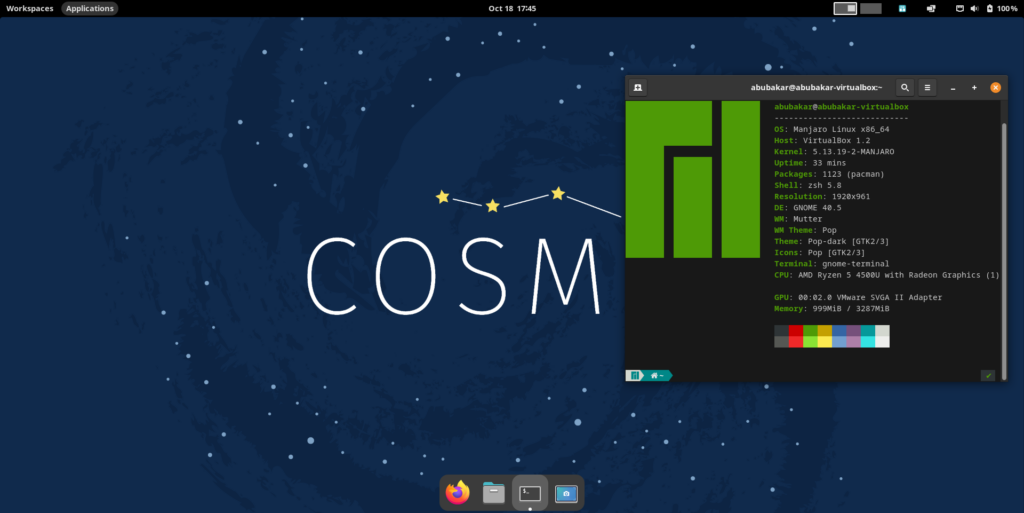Switch to the first workspace thumbnail

tap(845, 8)
